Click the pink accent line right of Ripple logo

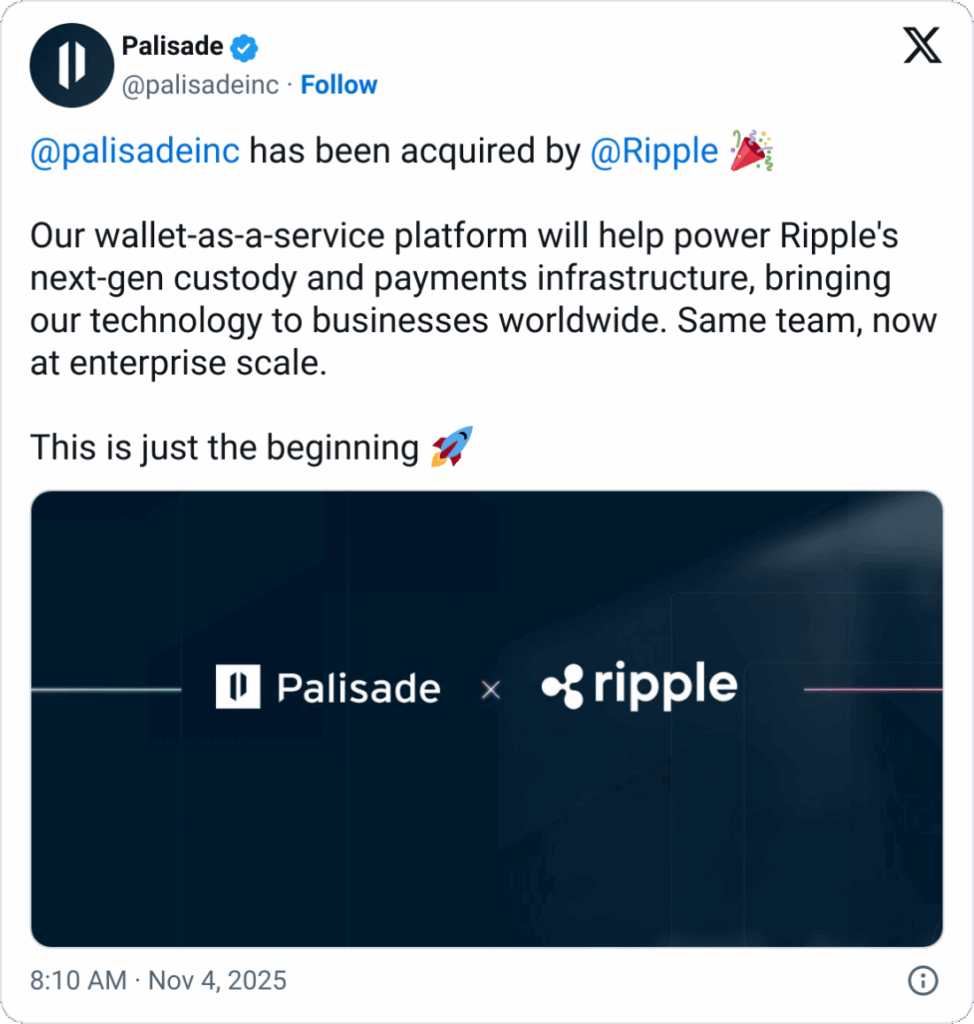tap(870, 688)
